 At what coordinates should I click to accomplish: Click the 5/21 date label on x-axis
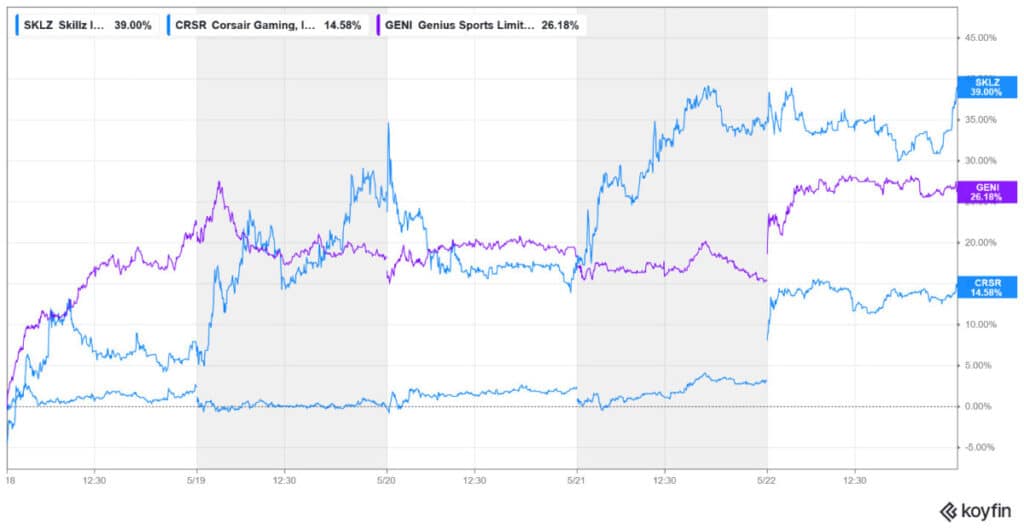(x=577, y=480)
